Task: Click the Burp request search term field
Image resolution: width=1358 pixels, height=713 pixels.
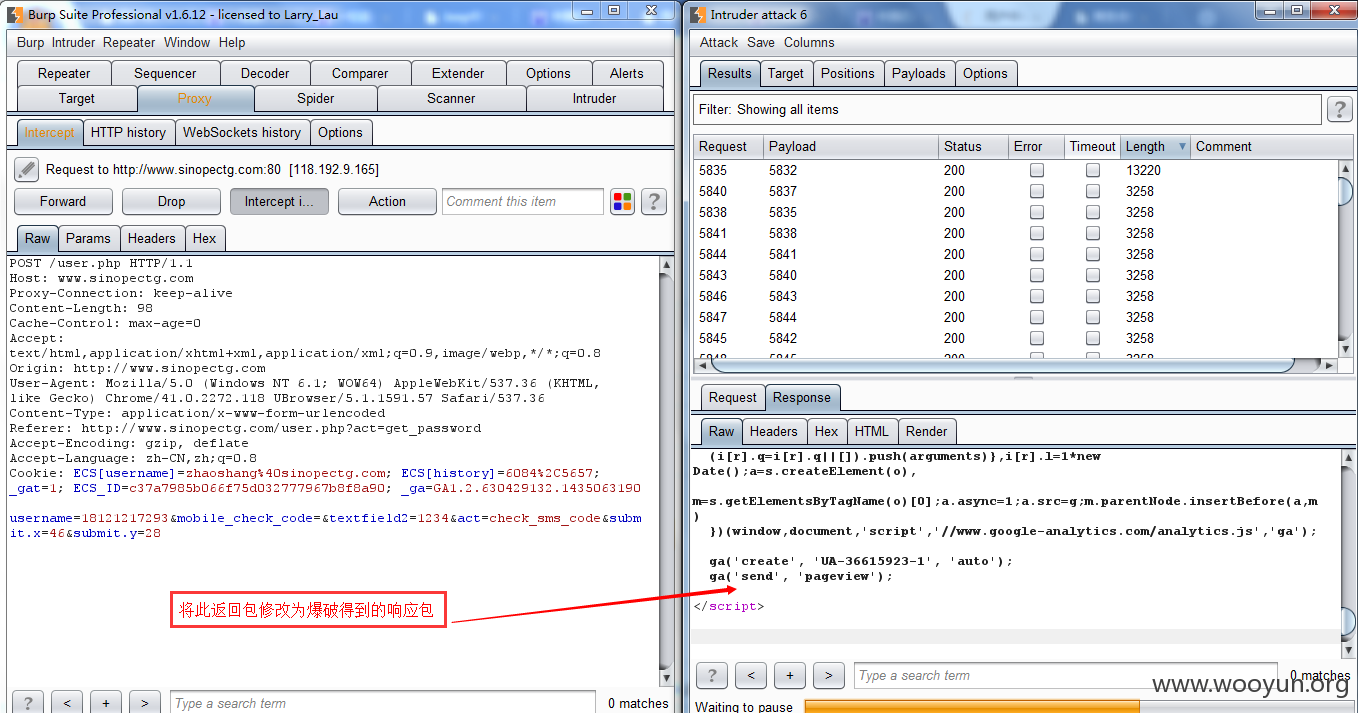Action: tap(382, 703)
